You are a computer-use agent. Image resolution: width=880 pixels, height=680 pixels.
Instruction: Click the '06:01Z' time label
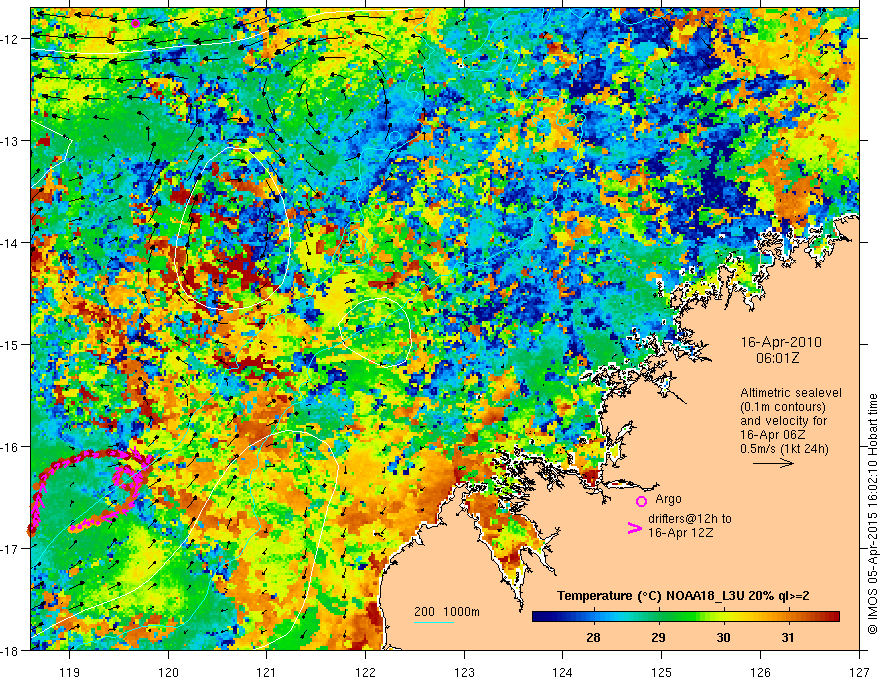coord(777,358)
